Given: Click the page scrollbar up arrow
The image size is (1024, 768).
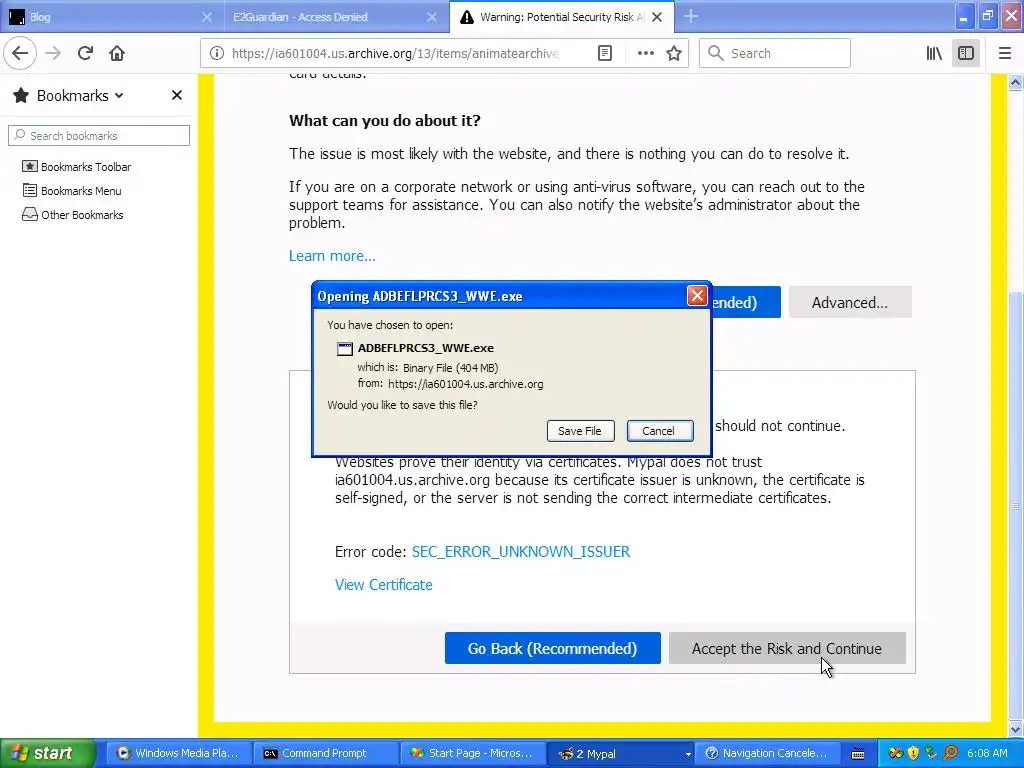Looking at the screenshot, I should point(1016,82).
